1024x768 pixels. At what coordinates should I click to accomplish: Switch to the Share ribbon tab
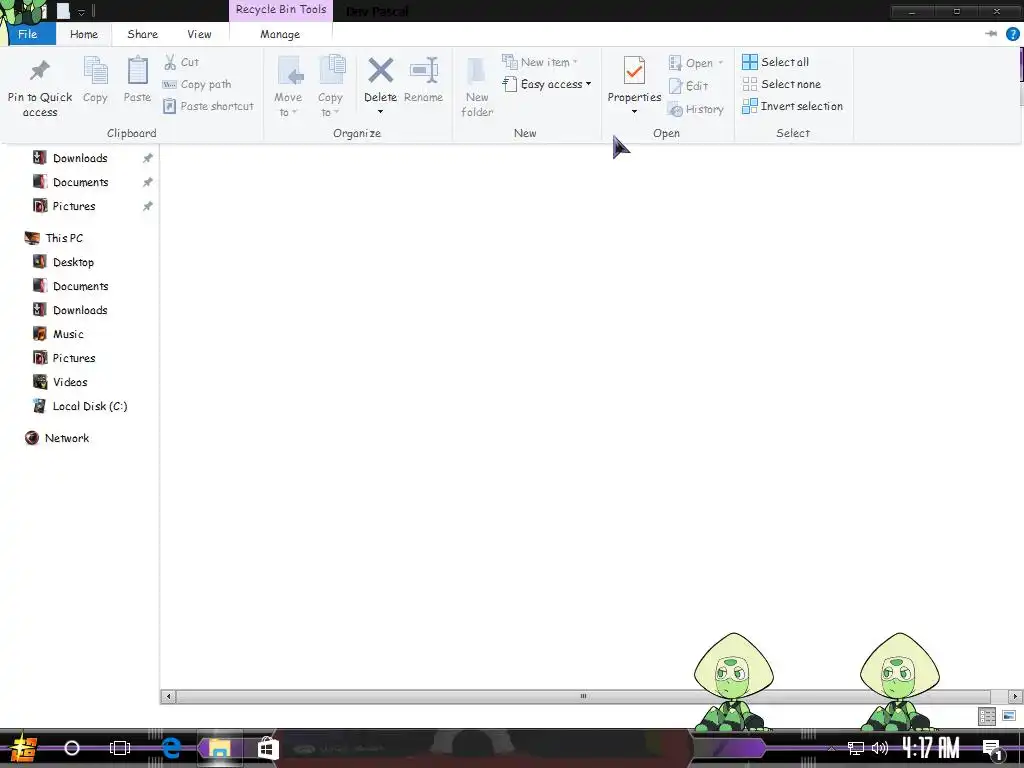pos(142,34)
